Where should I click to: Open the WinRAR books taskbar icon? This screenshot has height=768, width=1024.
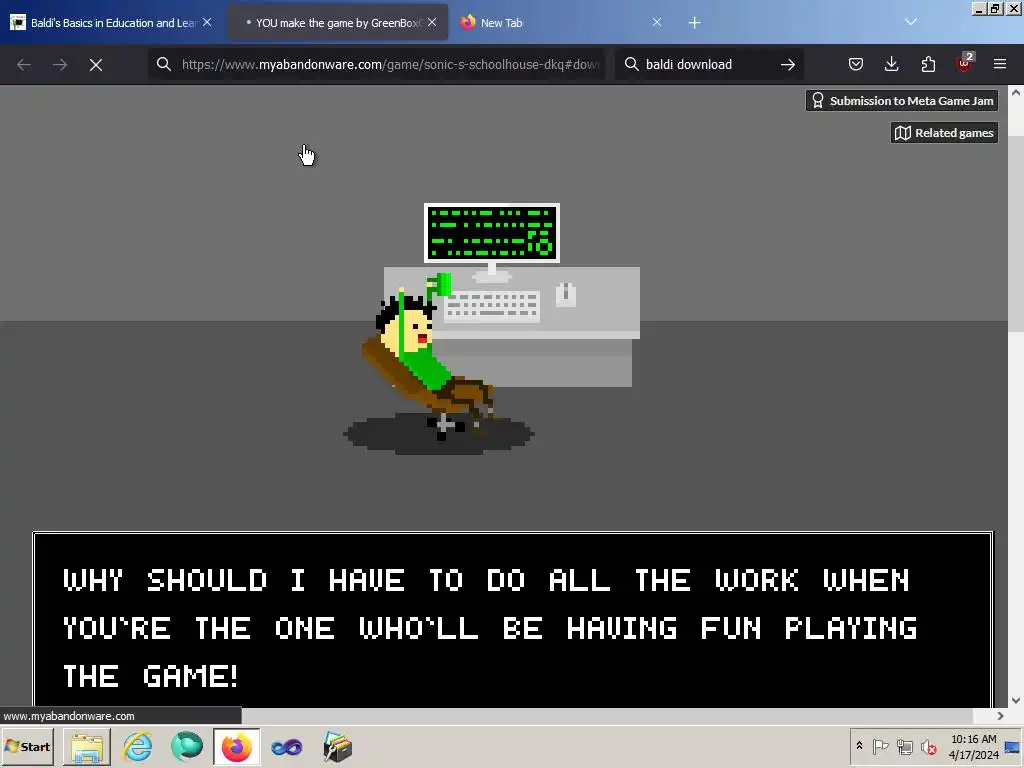tap(338, 746)
